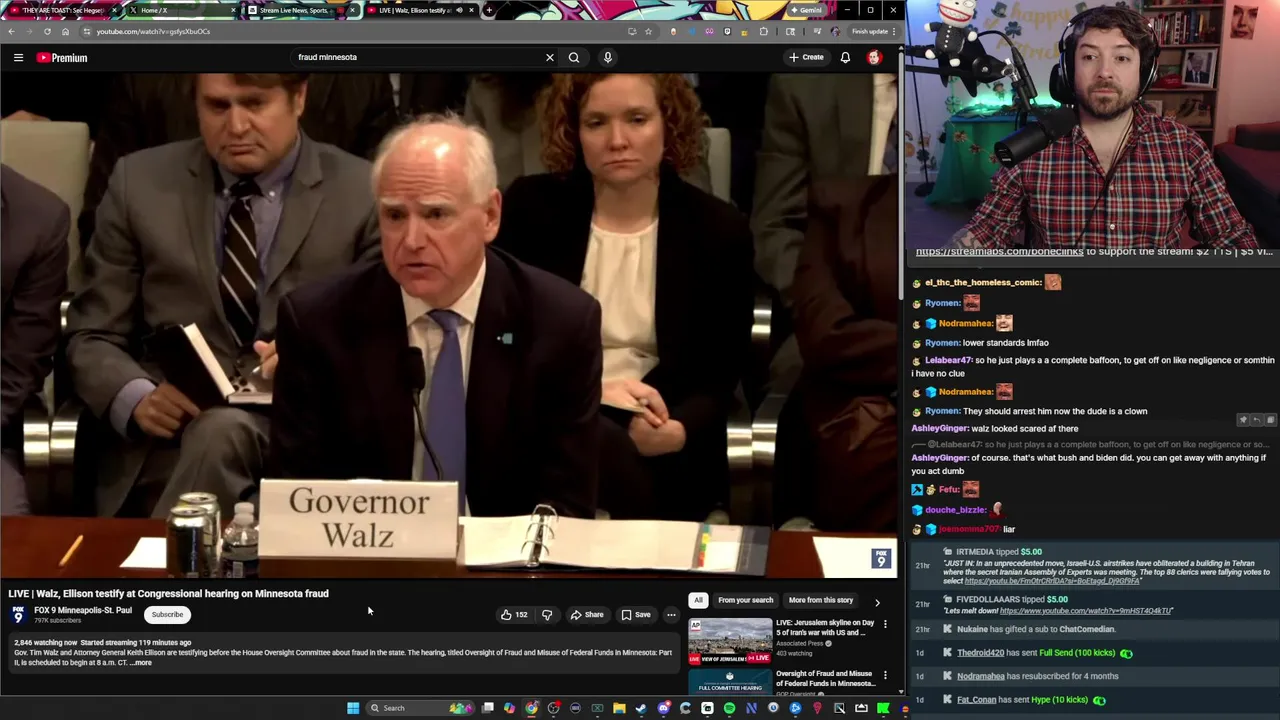Click 'Nodramahea has resubscribed for 4 months'

[1037, 676]
